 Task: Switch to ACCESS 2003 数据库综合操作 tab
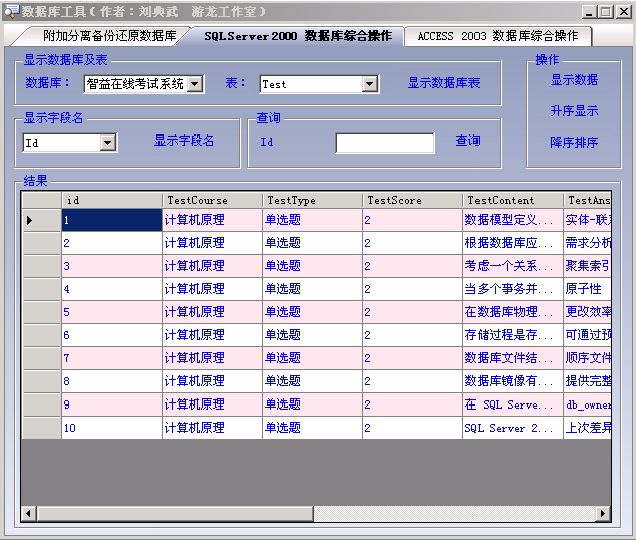coord(497,36)
